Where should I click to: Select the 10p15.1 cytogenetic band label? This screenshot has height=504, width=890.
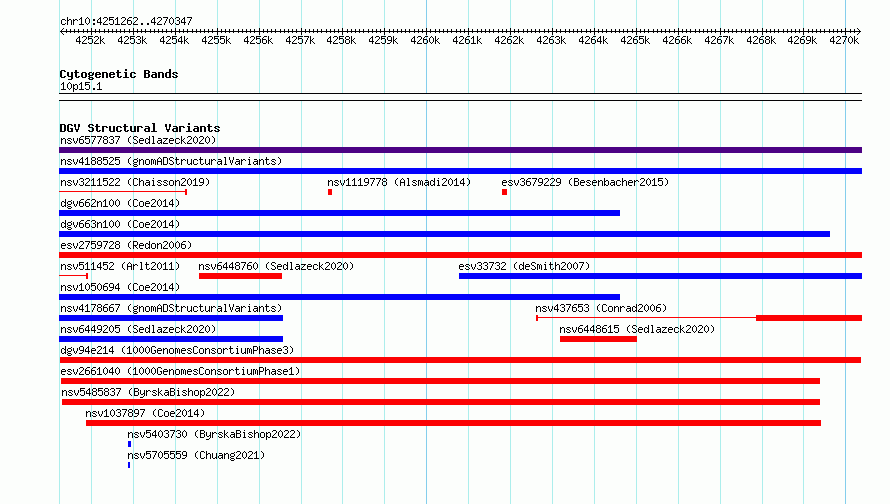pyautogui.click(x=81, y=86)
